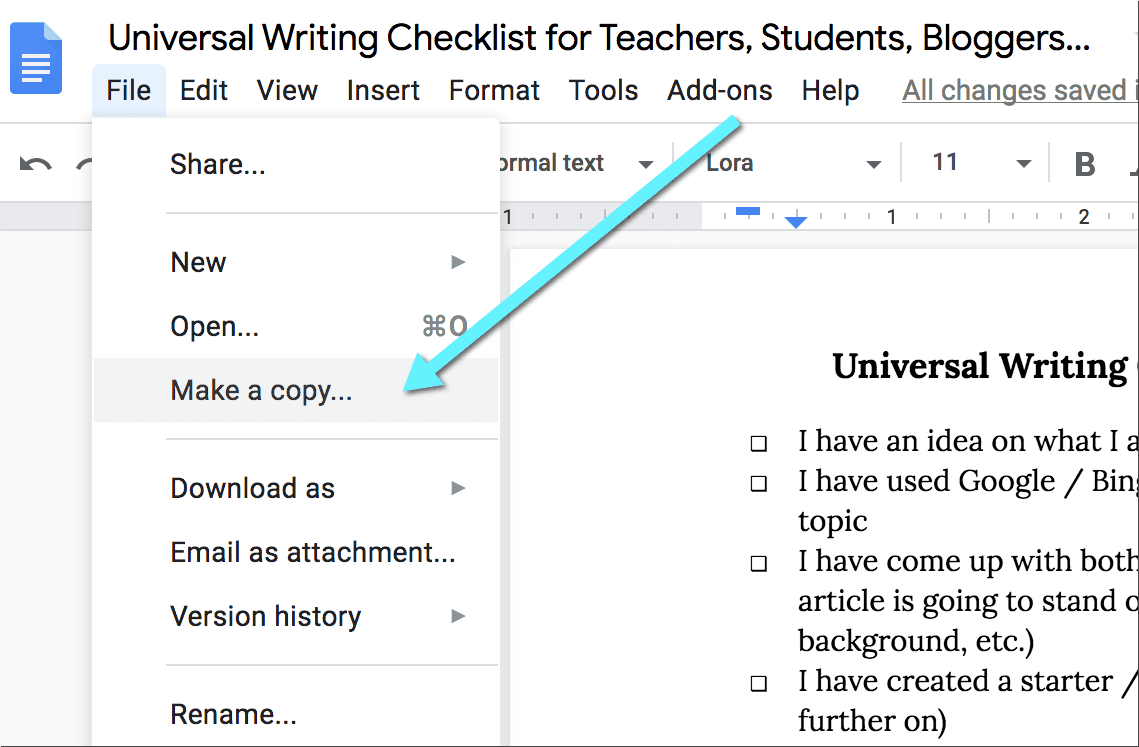Click the first-line indent ruler marker
1139x747 pixels.
pyautogui.click(x=747, y=211)
